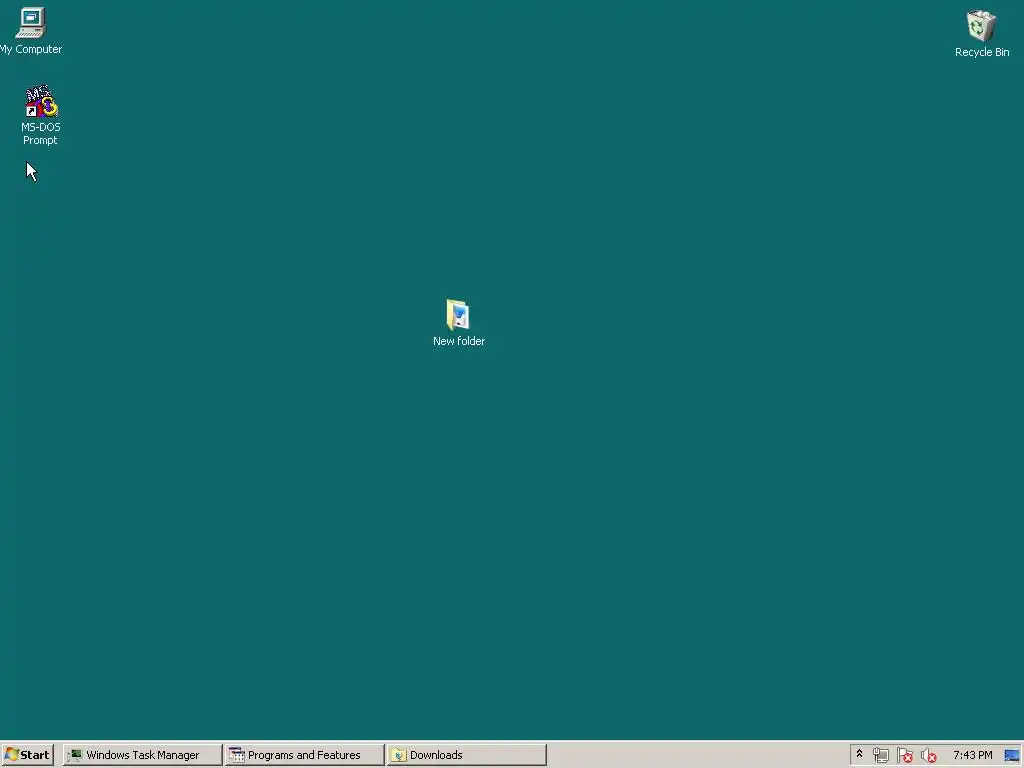Switch to Programs and Features taskbar button

pos(304,755)
